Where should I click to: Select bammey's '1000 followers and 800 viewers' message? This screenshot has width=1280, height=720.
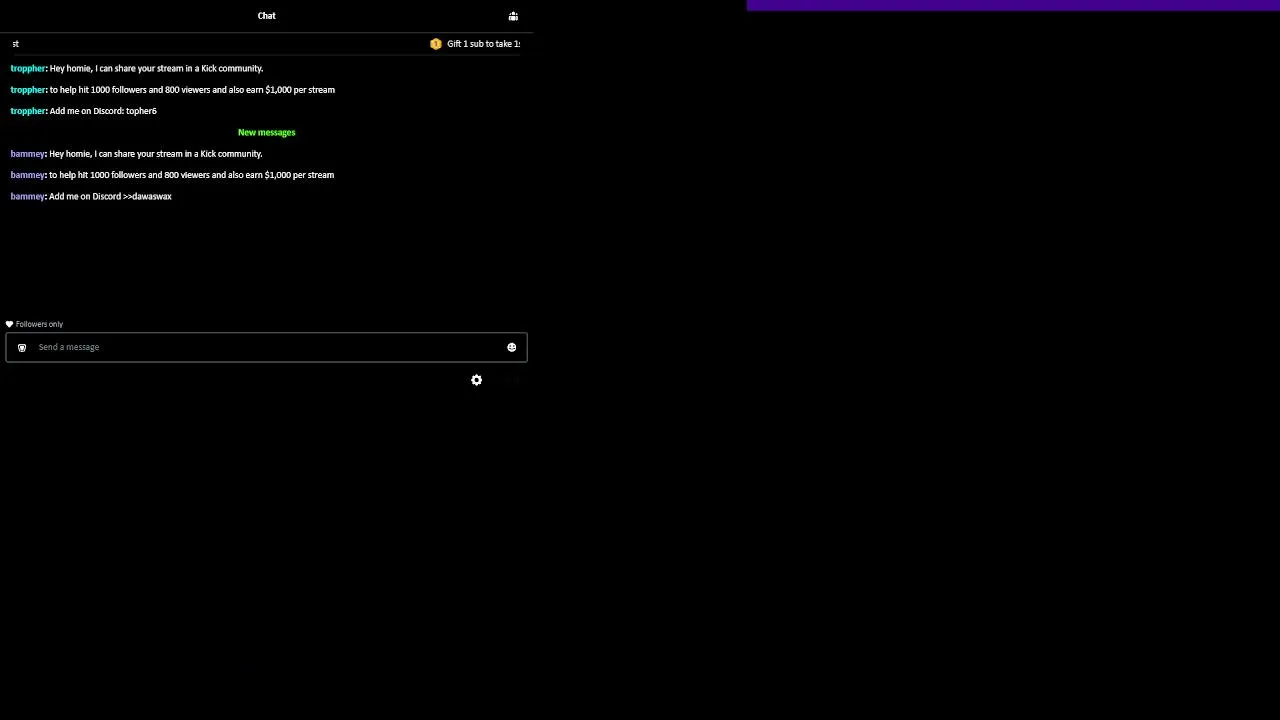[x=191, y=175]
